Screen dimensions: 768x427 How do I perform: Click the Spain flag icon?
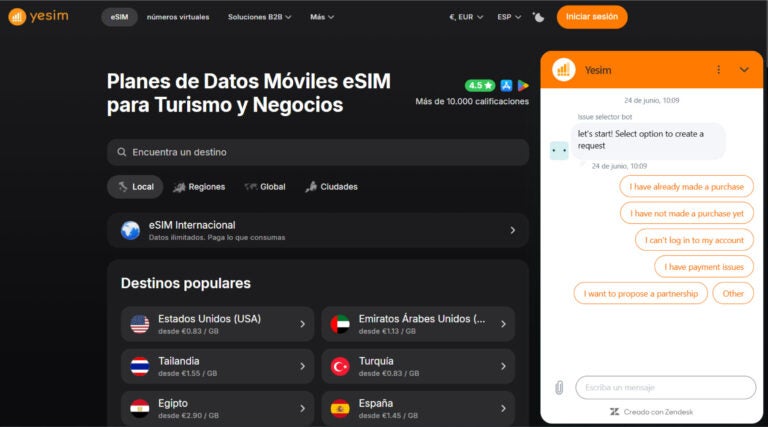tap(340, 408)
